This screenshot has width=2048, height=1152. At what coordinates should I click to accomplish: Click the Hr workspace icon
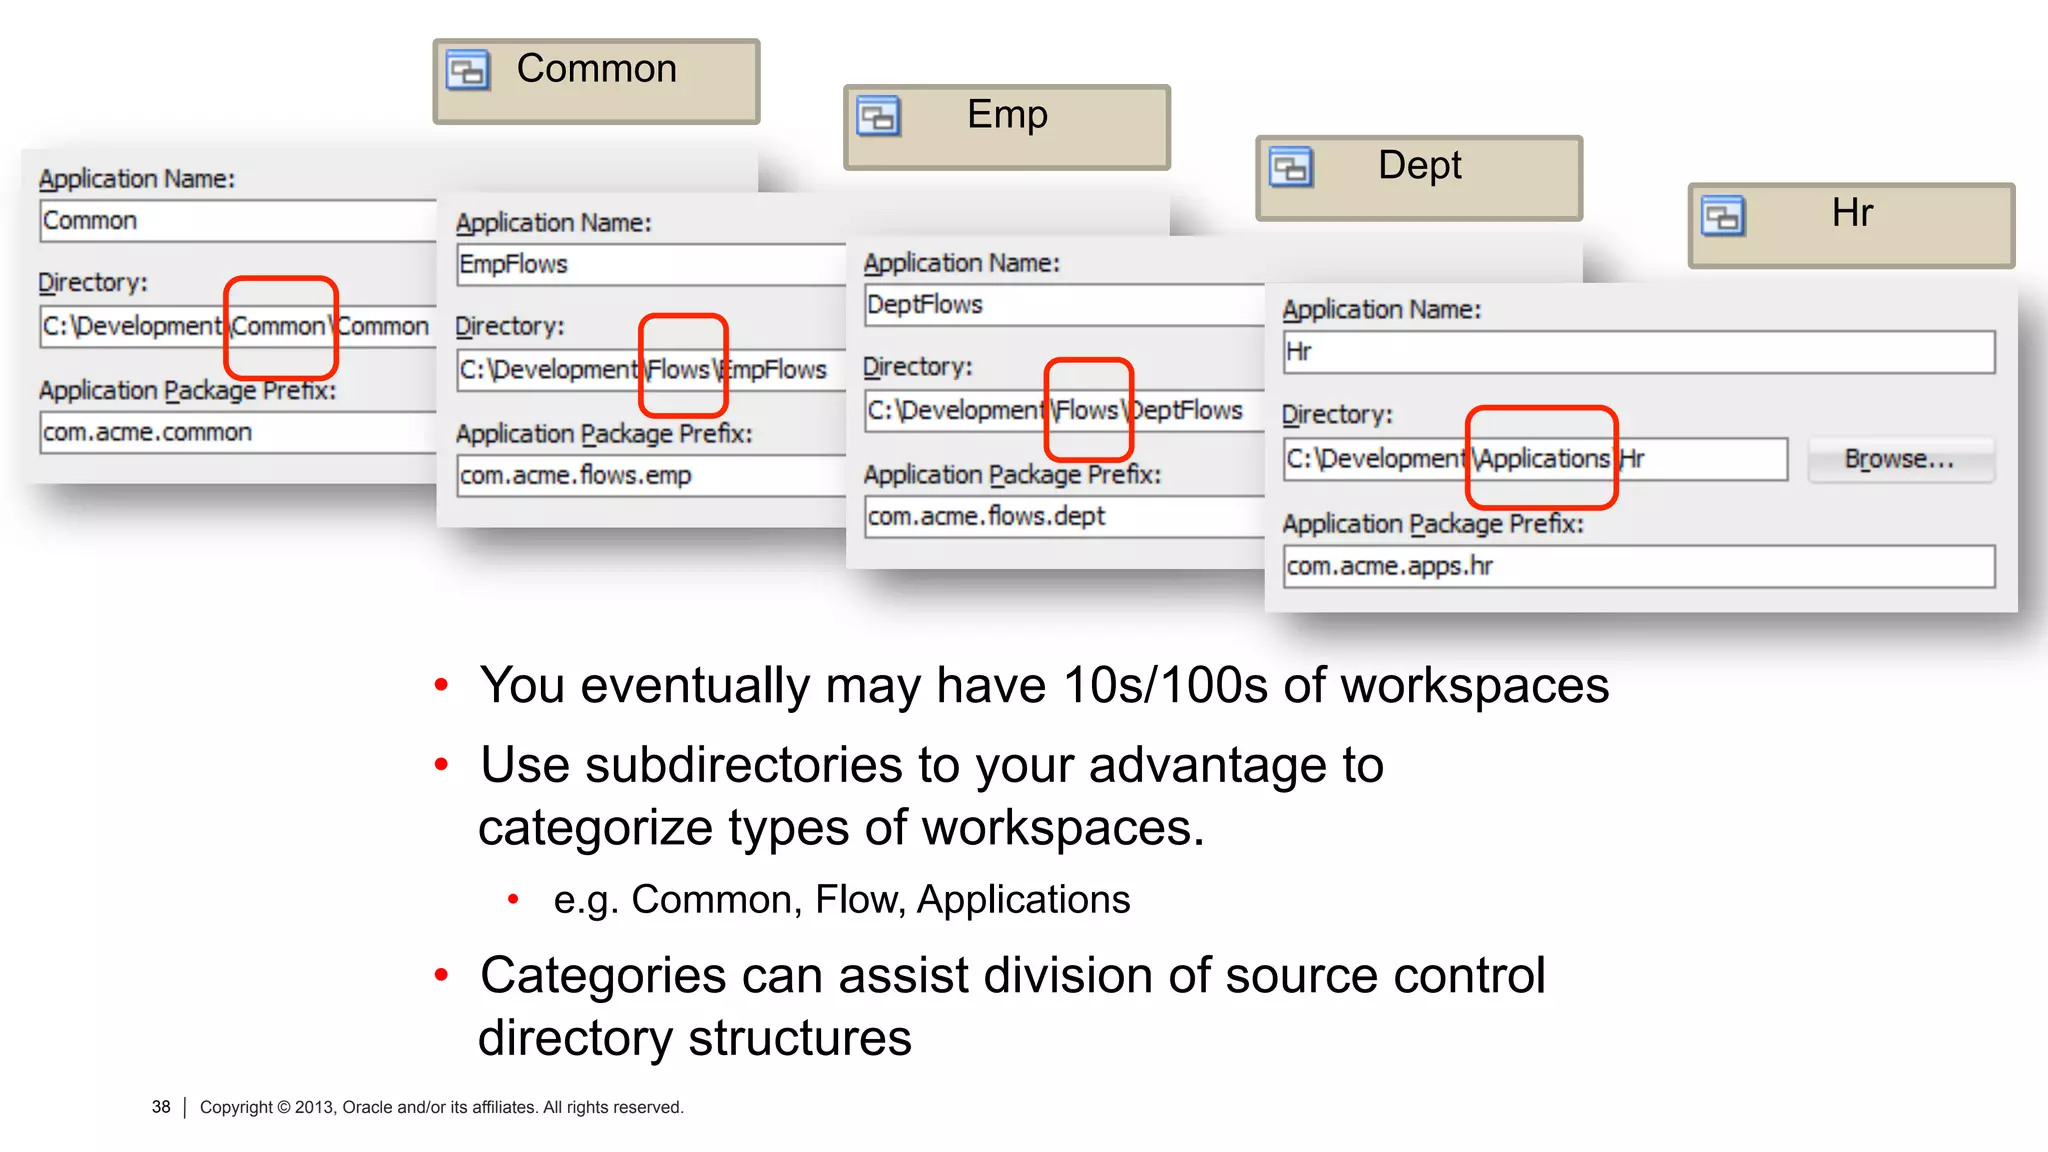tap(1724, 216)
